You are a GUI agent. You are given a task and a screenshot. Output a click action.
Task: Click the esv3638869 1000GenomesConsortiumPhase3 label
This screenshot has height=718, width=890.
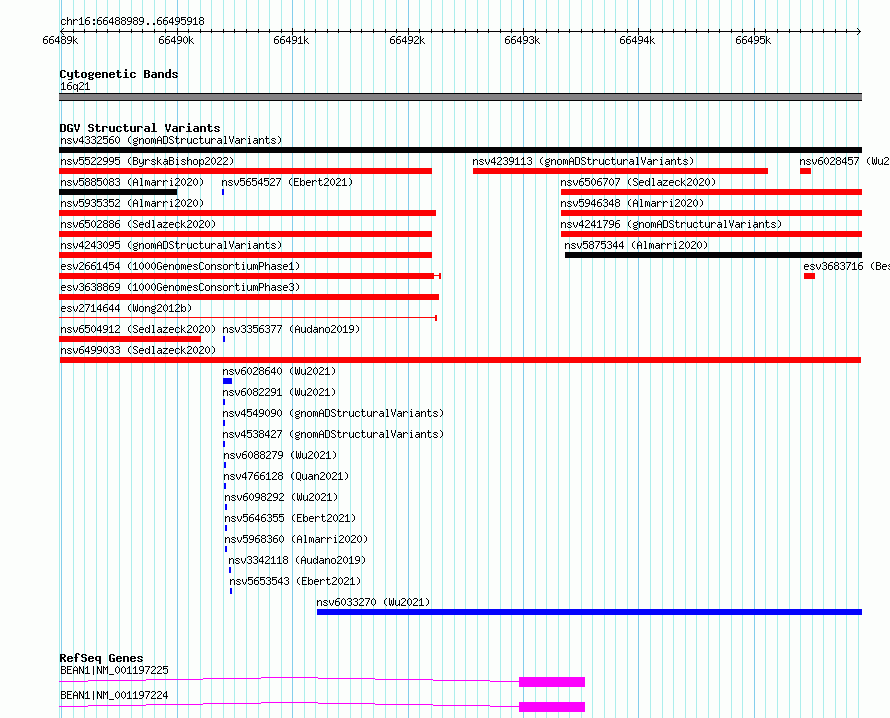click(x=180, y=287)
